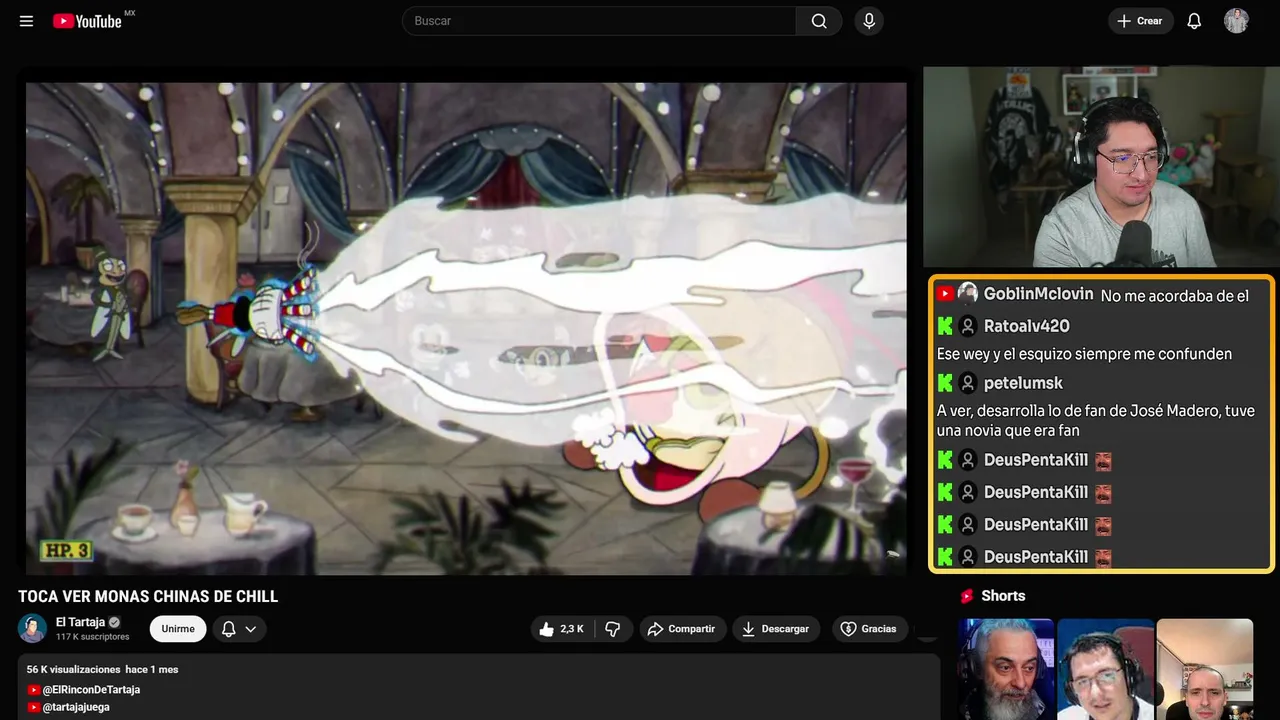1280x720 pixels.
Task: Click the Buscar search field
Action: (599, 21)
